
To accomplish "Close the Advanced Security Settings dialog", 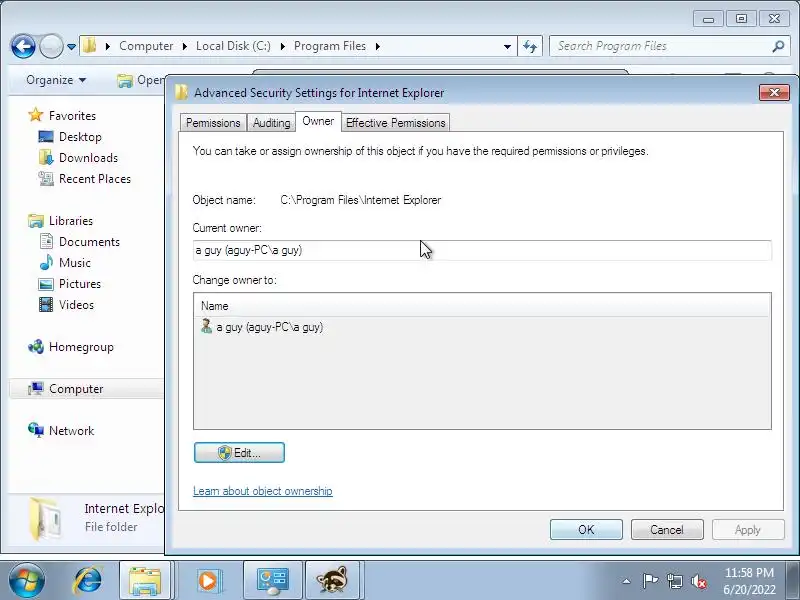I will 774,92.
